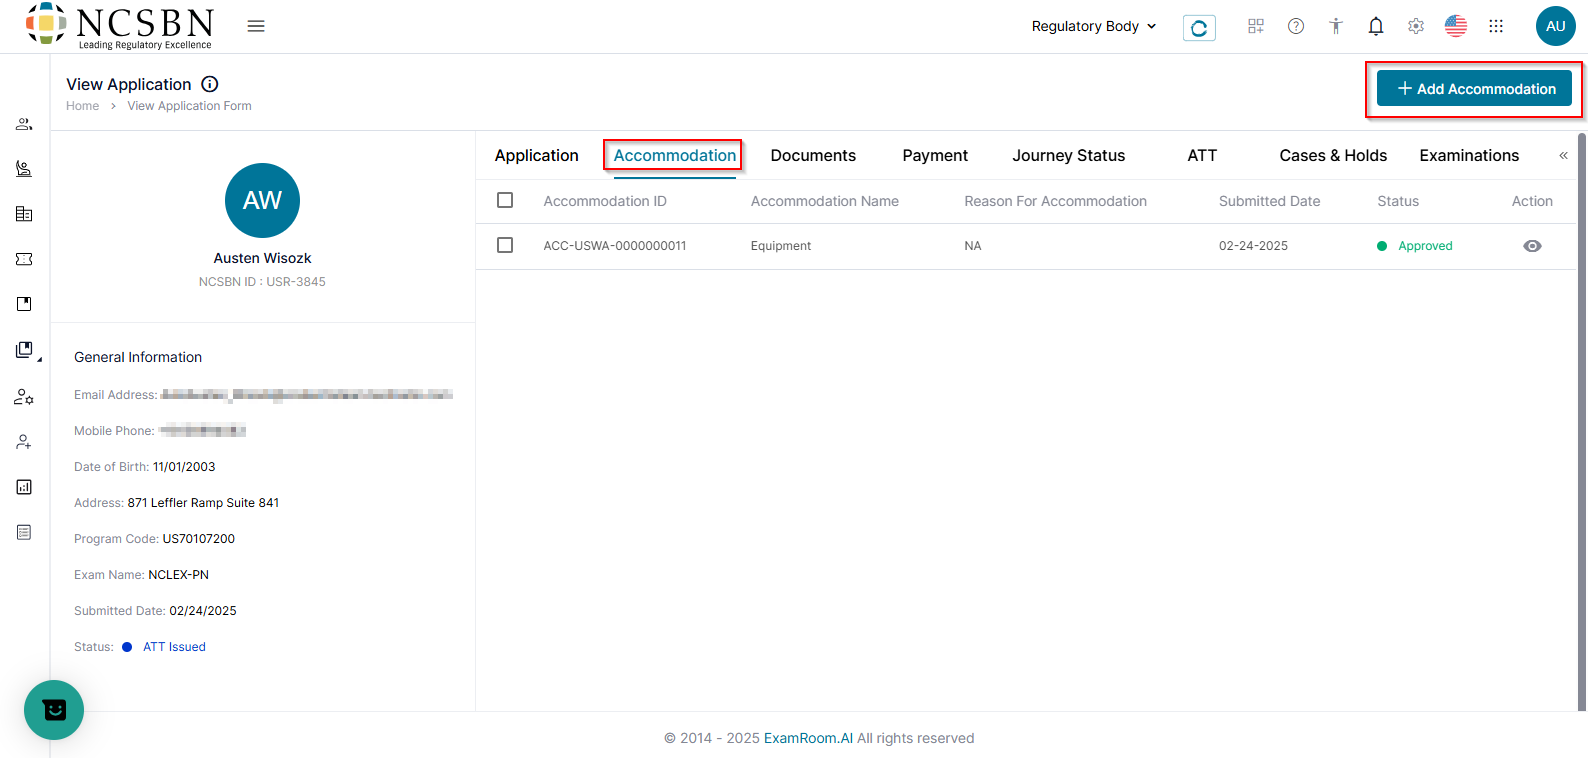Open the ExamRoom.AI footer link
This screenshot has height=758, width=1588.
[809, 738]
